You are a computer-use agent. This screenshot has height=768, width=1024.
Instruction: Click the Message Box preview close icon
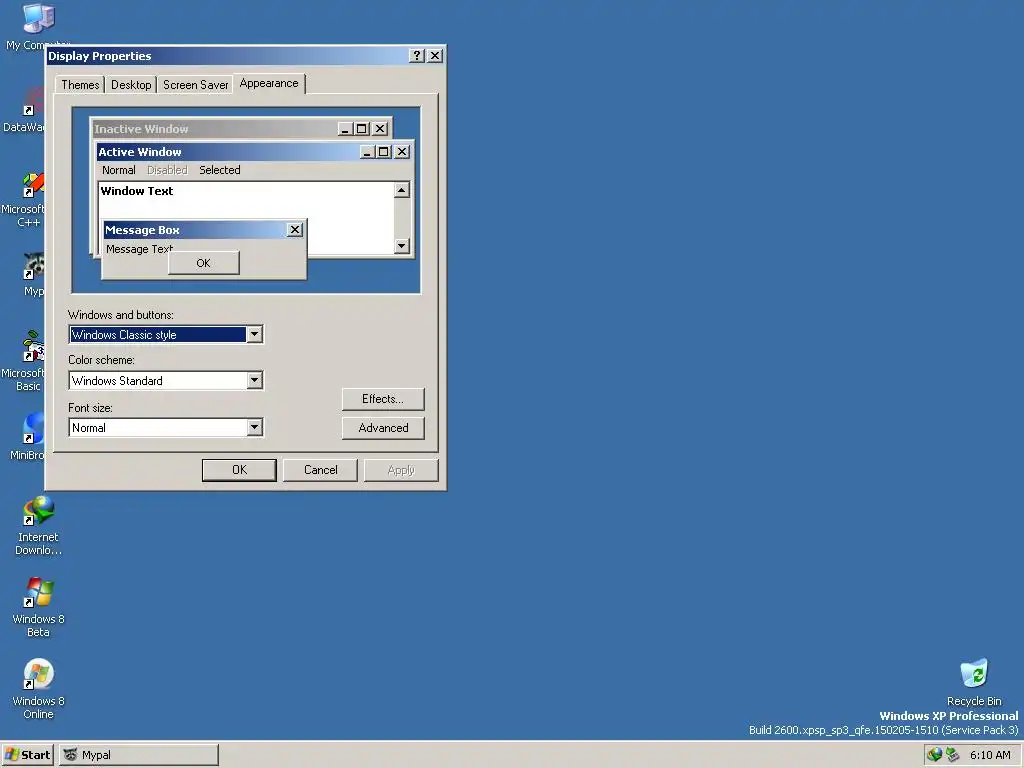pos(295,230)
